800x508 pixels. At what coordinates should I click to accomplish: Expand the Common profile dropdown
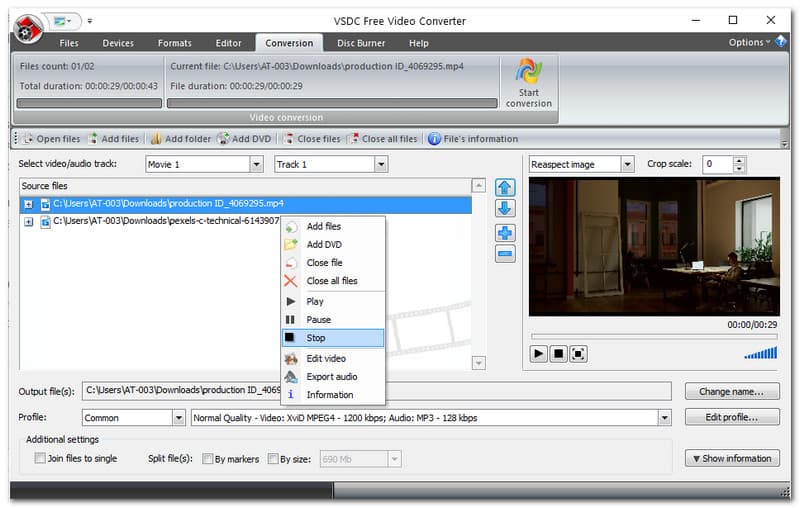(179, 418)
